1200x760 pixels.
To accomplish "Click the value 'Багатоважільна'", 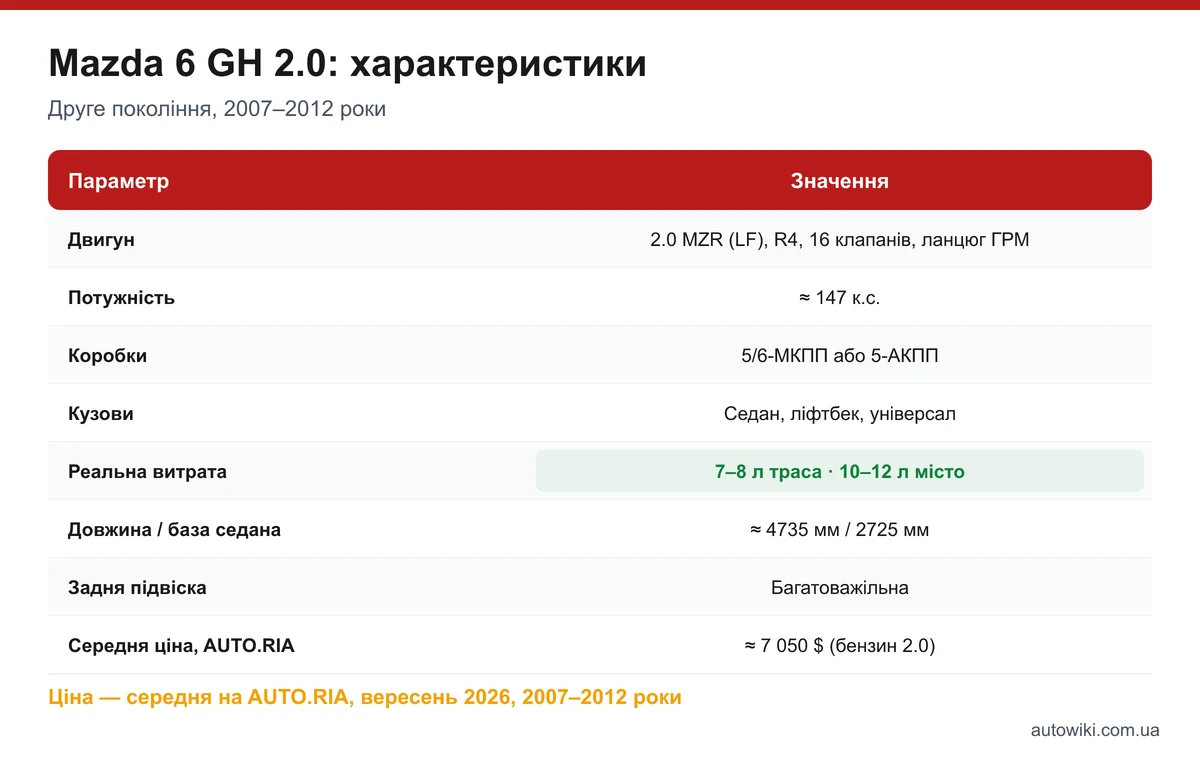I will pyautogui.click(x=840, y=588).
